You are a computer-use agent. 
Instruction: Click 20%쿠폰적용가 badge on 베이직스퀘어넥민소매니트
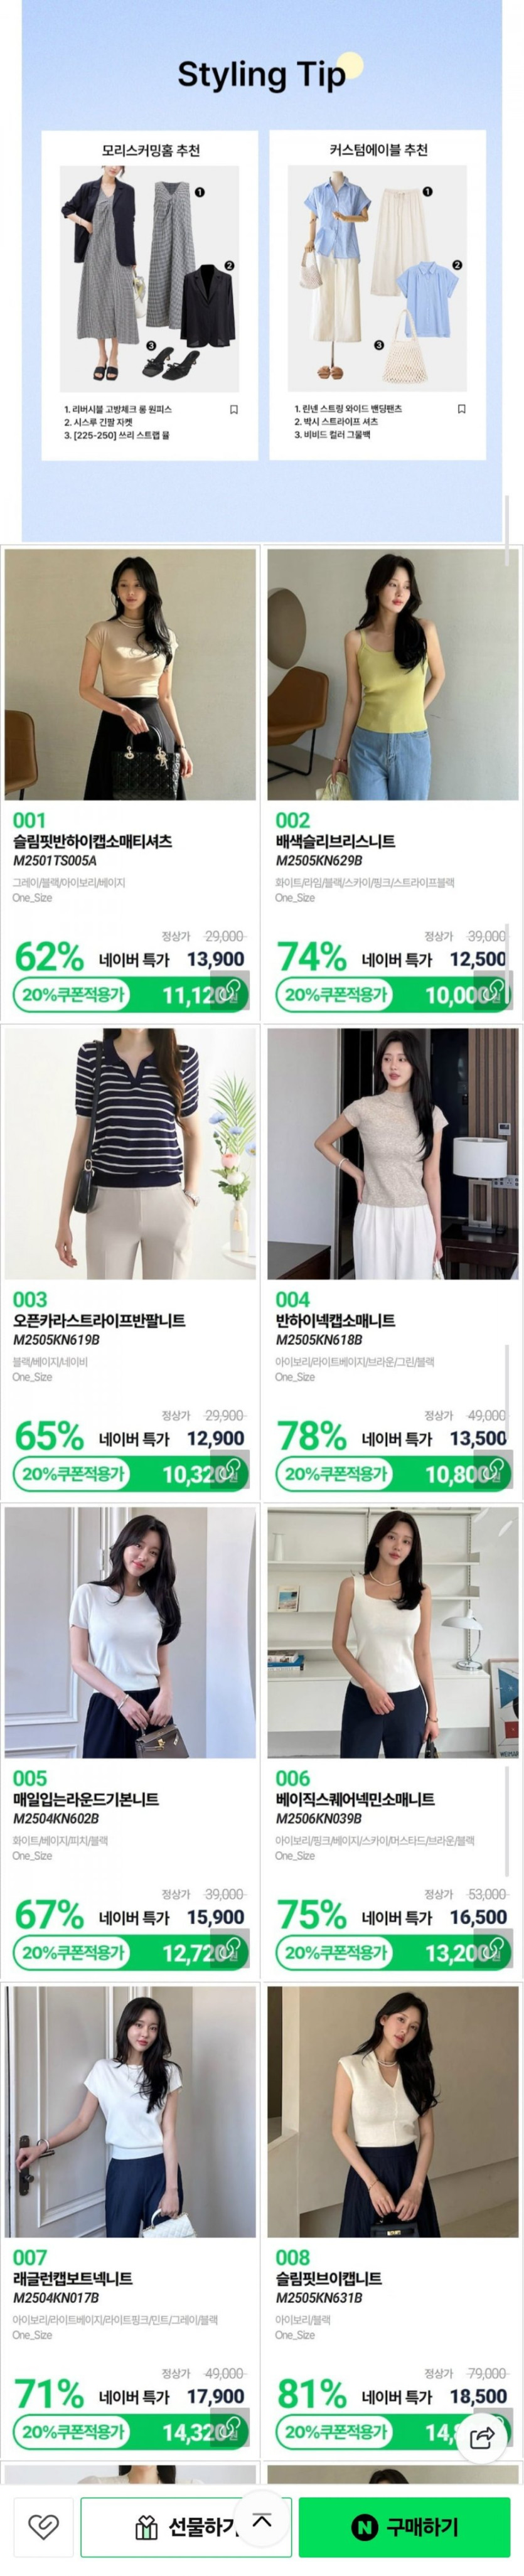(x=336, y=1951)
